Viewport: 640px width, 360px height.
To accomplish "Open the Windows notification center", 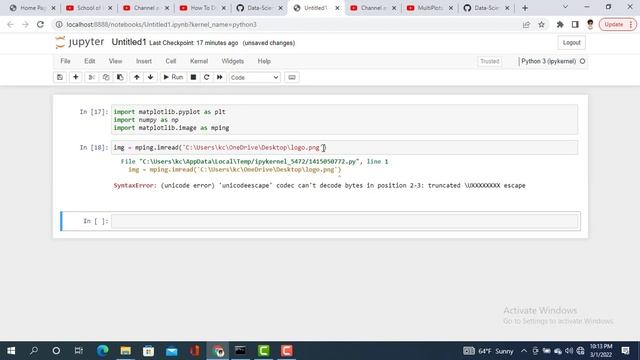I will coord(625,351).
